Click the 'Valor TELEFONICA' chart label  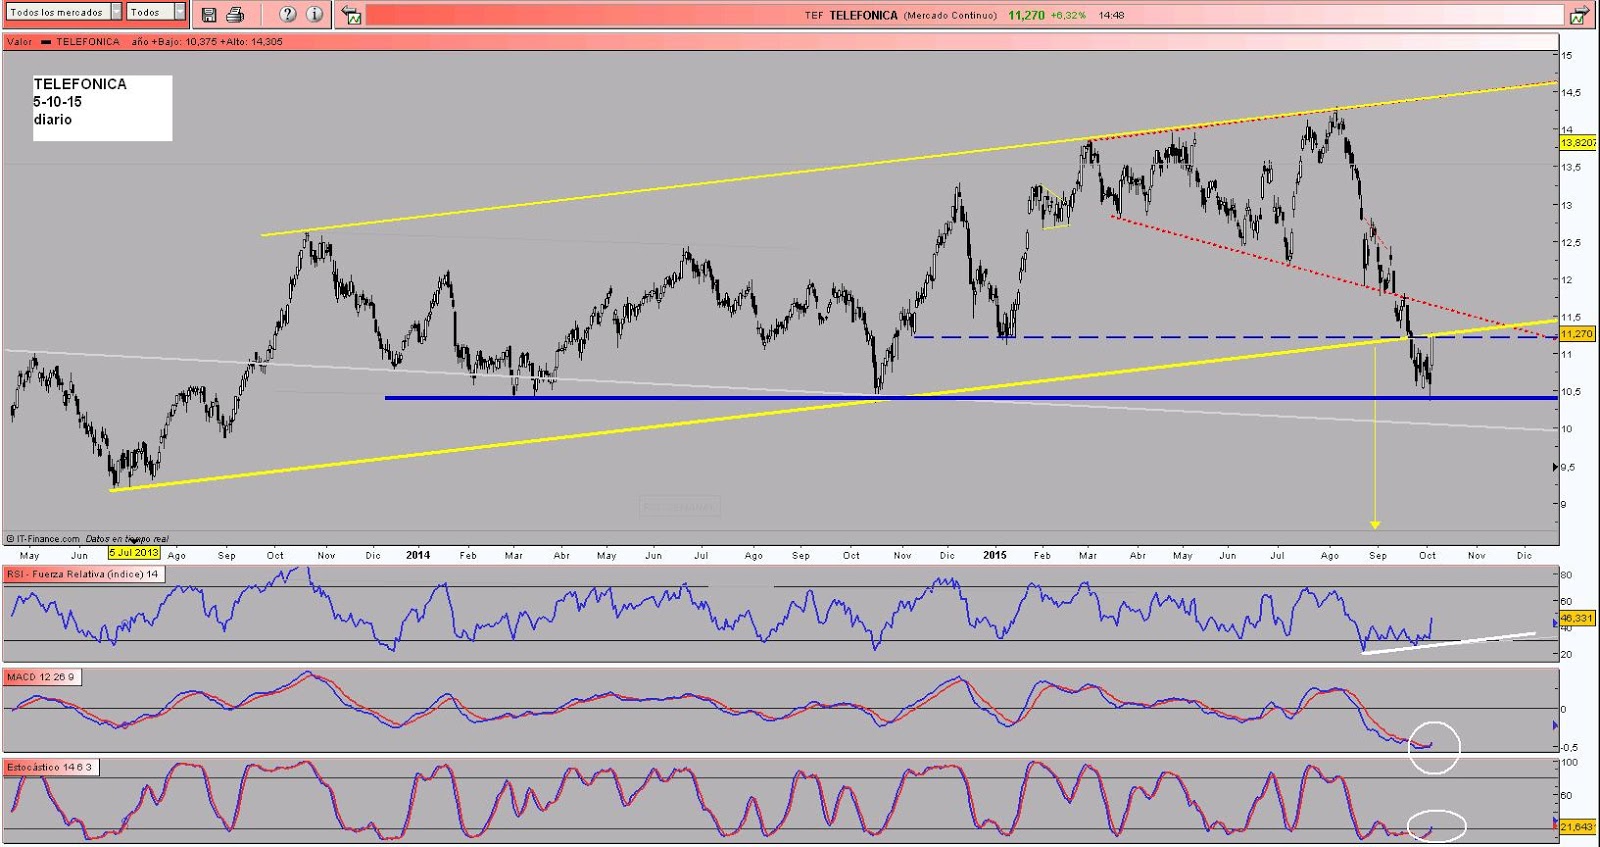tap(63, 42)
